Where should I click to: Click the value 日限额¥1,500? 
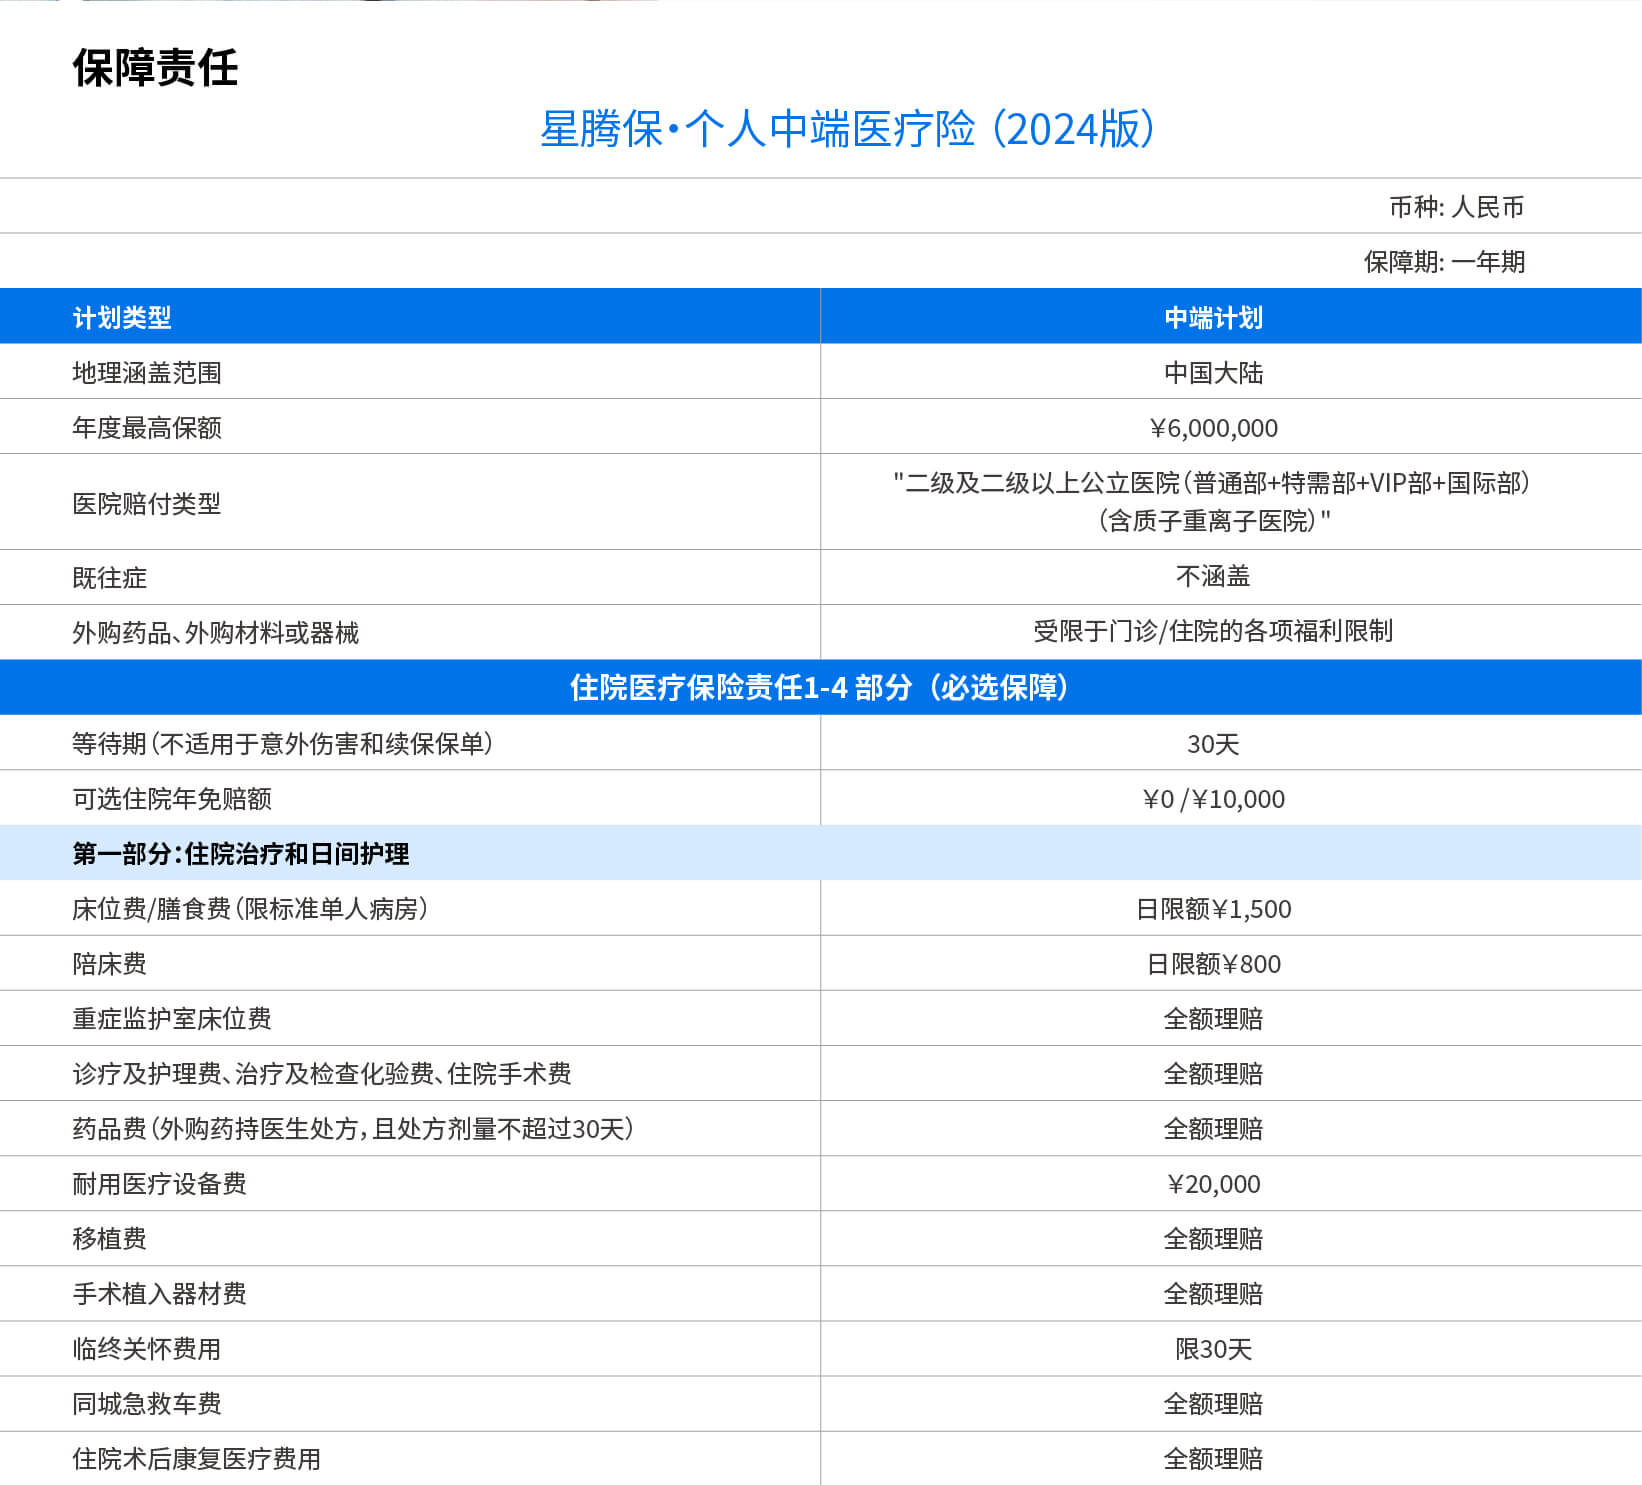[x=1214, y=908]
